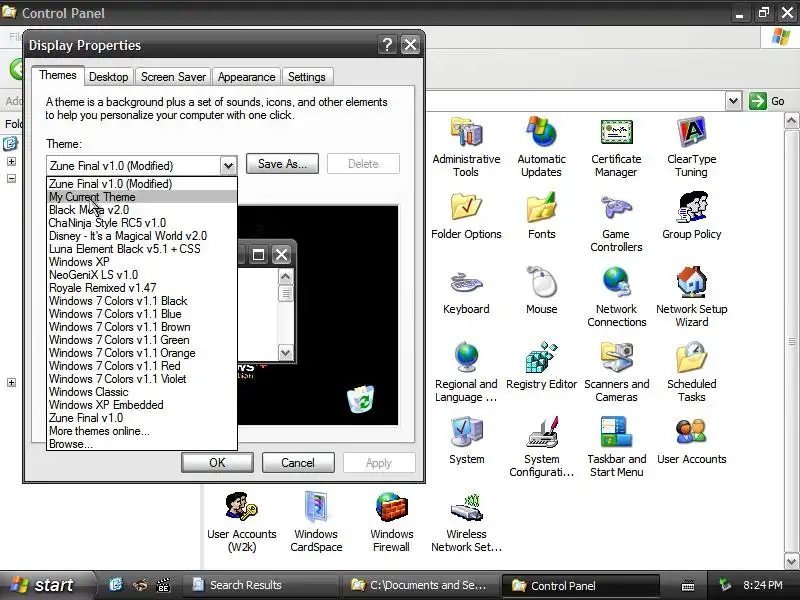The height and width of the screenshot is (600, 800).
Task: Choose My Current Theme from list
Action: point(142,197)
